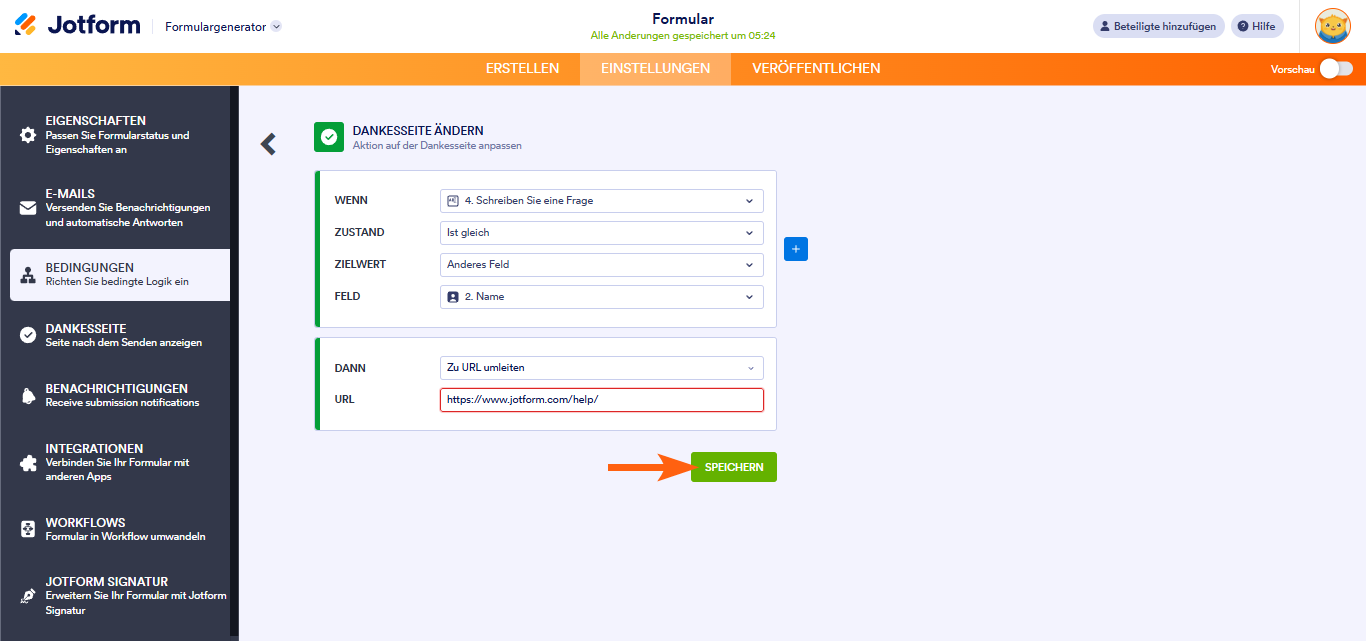Click the back arrow chevron
Image resolution: width=1366 pixels, height=641 pixels.
(x=268, y=144)
